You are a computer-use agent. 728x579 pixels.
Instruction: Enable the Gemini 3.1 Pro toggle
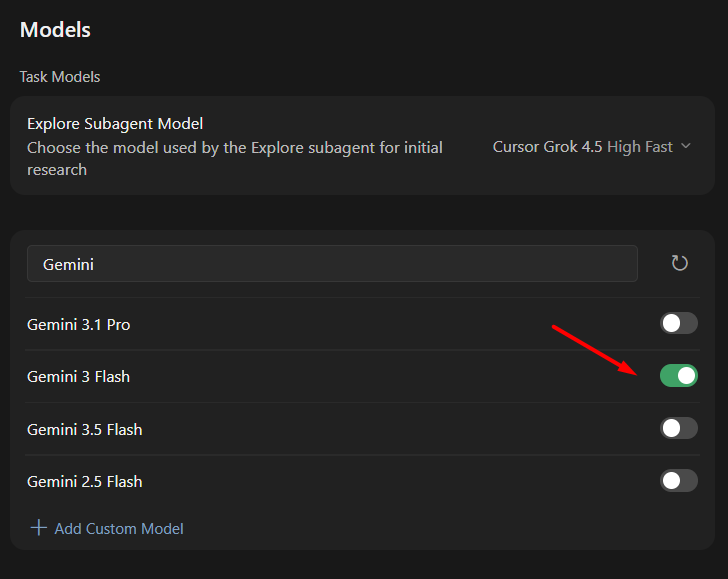click(x=678, y=323)
